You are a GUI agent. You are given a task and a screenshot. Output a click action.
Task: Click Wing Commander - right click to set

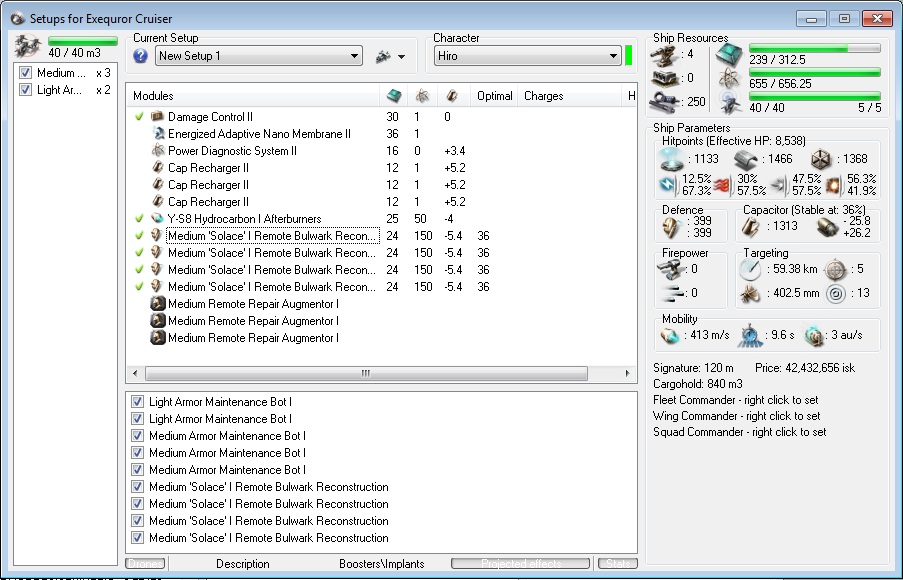tap(737, 416)
